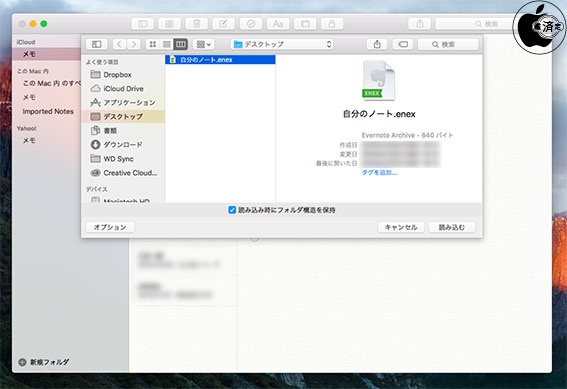
Task: Open iCloud Drive in the sidebar
Action: [x=123, y=89]
